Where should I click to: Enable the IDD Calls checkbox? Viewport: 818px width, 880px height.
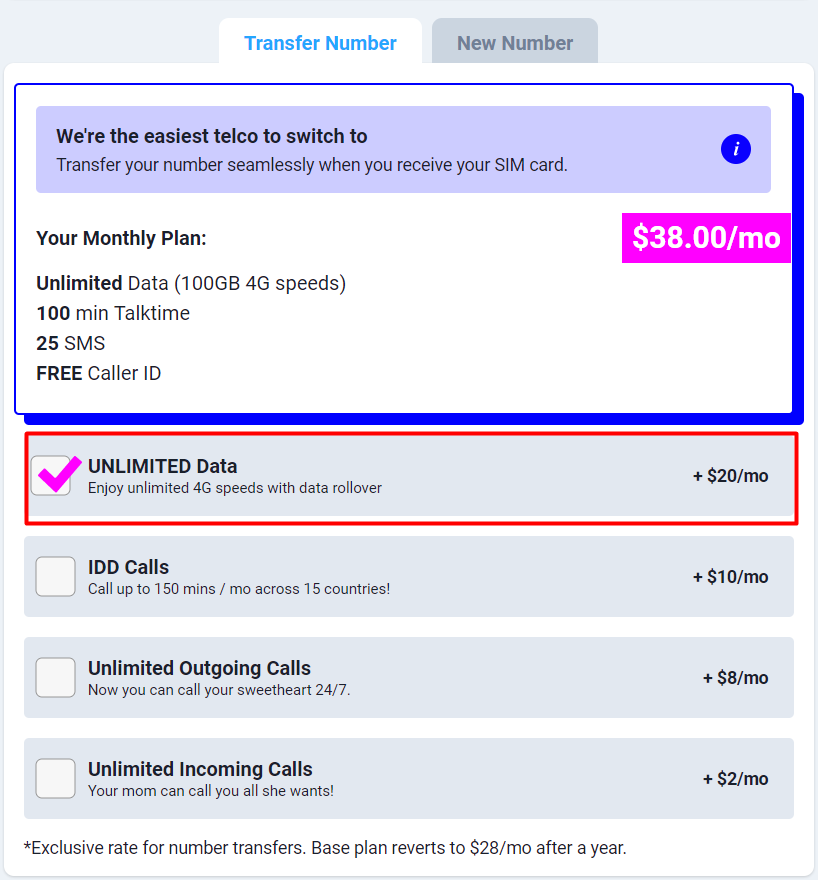55,577
